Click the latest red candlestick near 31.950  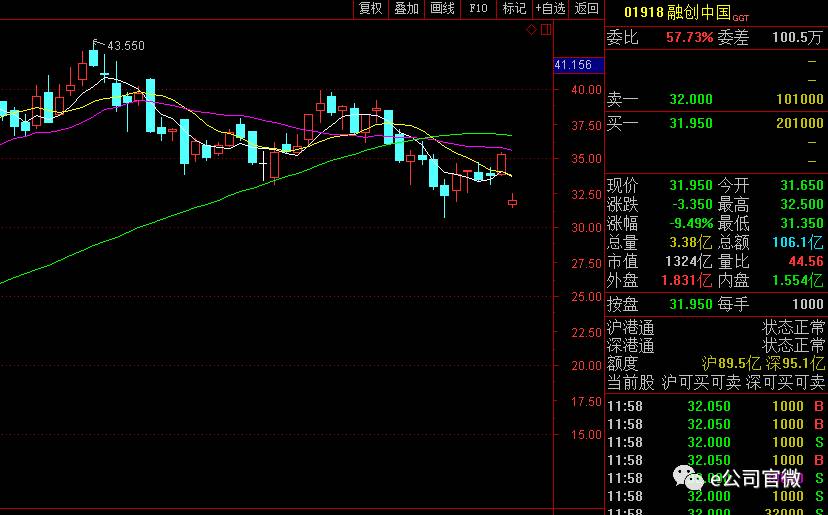tap(513, 202)
